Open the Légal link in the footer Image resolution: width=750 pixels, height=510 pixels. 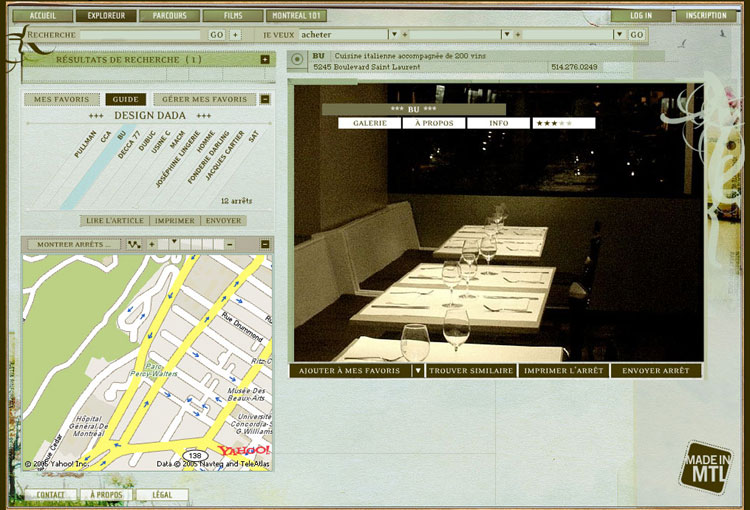162,495
